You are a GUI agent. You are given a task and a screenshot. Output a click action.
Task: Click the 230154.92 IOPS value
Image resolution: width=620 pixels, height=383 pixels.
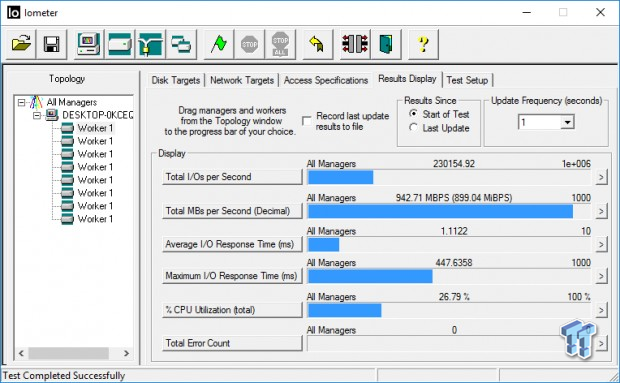[454, 164]
